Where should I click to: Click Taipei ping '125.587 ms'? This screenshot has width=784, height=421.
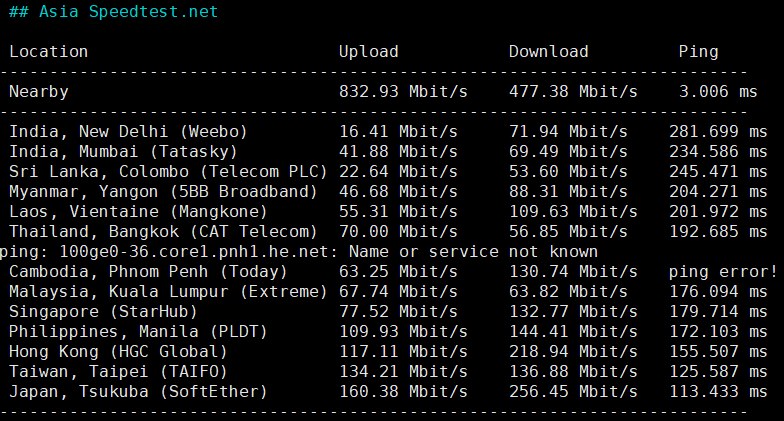718,372
